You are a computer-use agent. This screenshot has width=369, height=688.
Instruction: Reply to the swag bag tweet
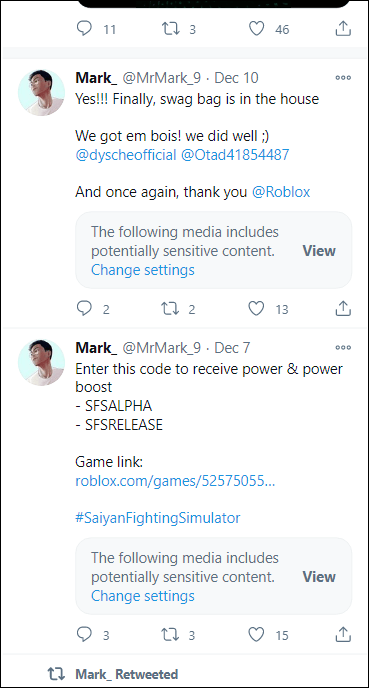[84, 309]
